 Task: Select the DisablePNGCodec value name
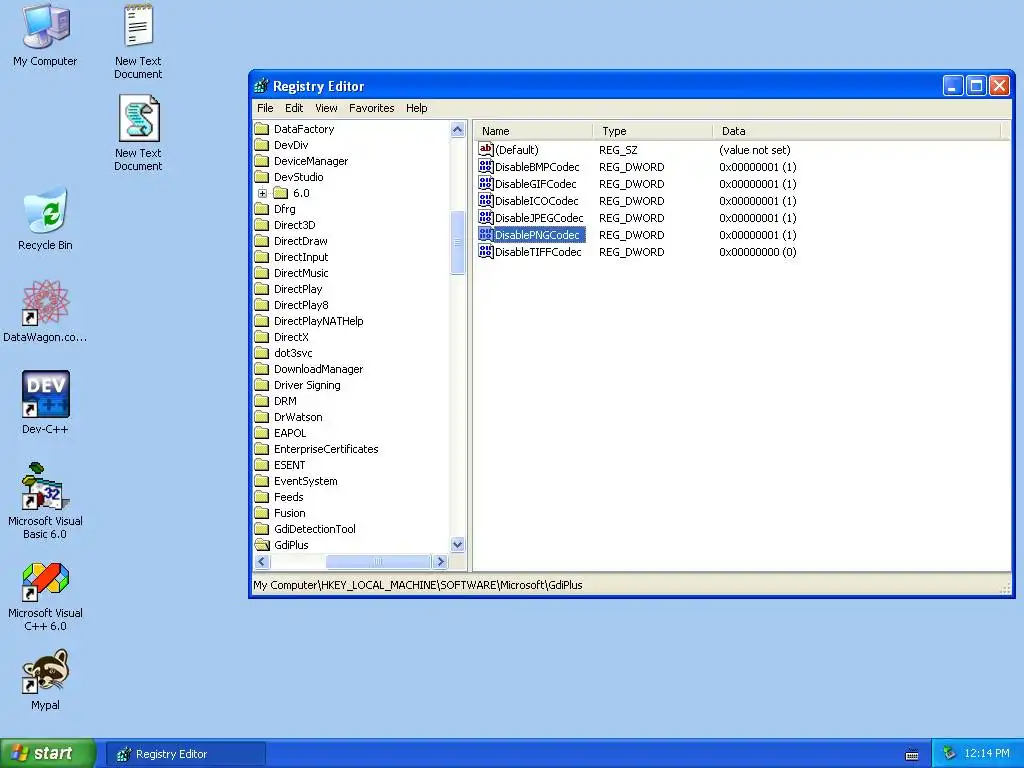click(537, 234)
